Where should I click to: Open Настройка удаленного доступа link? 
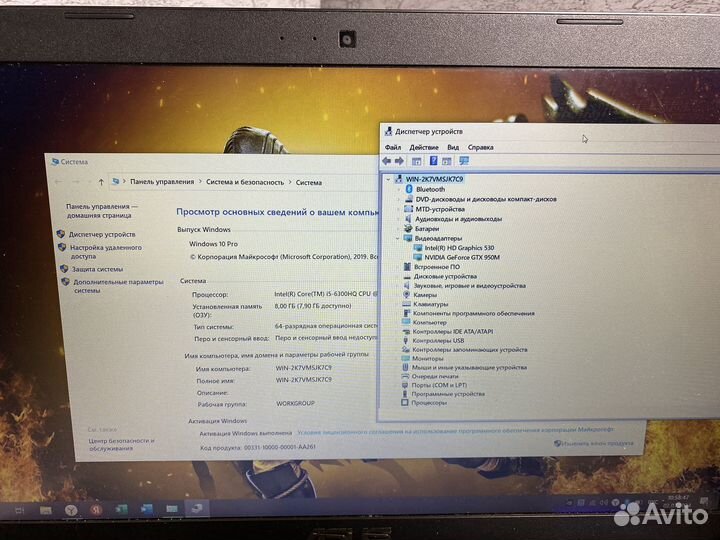(106, 252)
